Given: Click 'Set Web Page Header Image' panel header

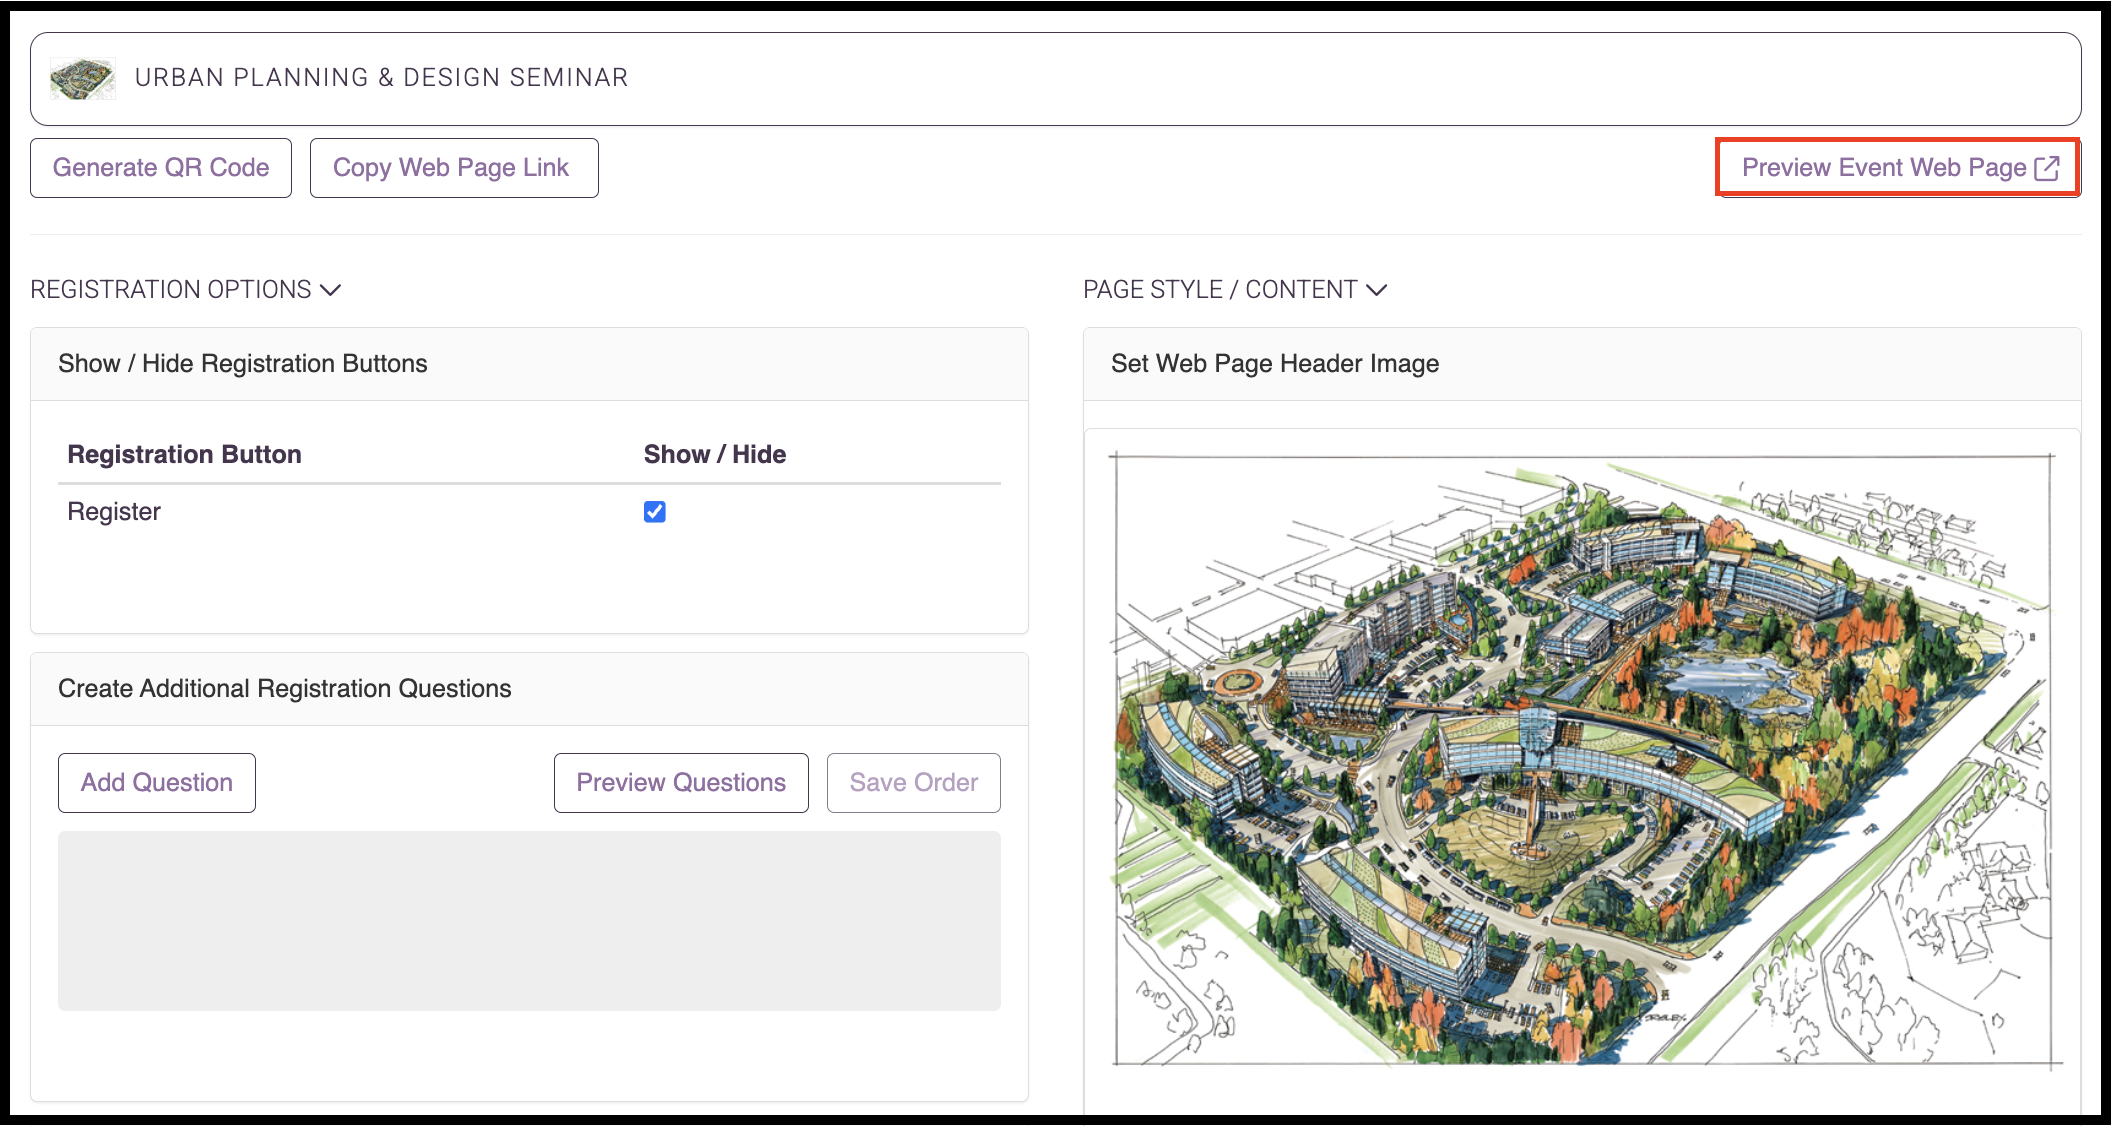Looking at the screenshot, I should click(1582, 364).
